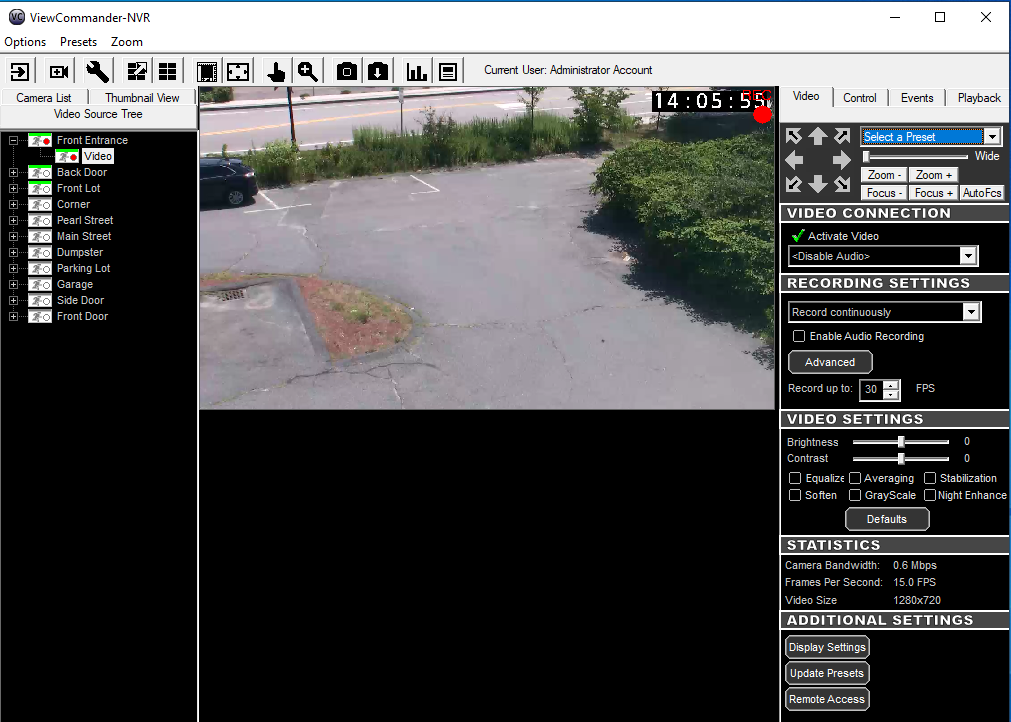This screenshot has height=722, width=1011.
Task: Click the Record up to FPS field
Action: click(871, 389)
